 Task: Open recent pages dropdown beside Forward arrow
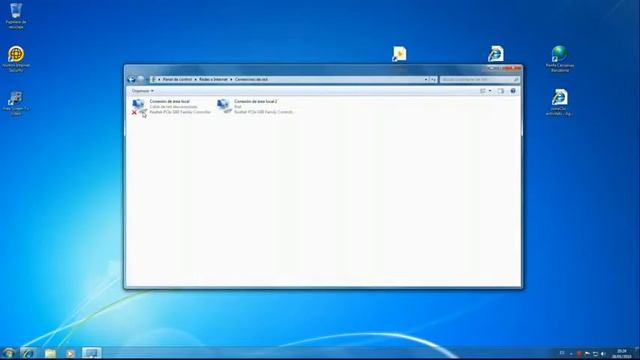147,80
